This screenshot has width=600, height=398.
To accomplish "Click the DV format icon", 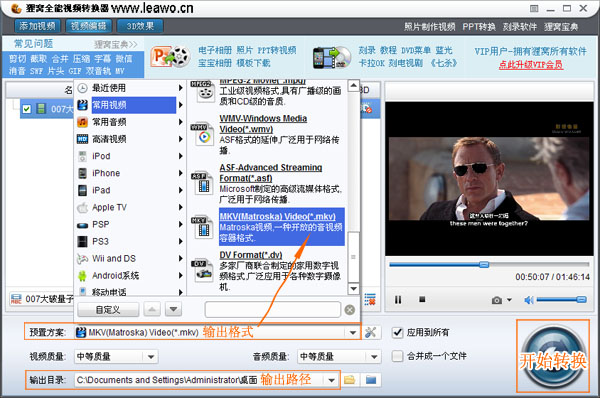I will (202, 271).
